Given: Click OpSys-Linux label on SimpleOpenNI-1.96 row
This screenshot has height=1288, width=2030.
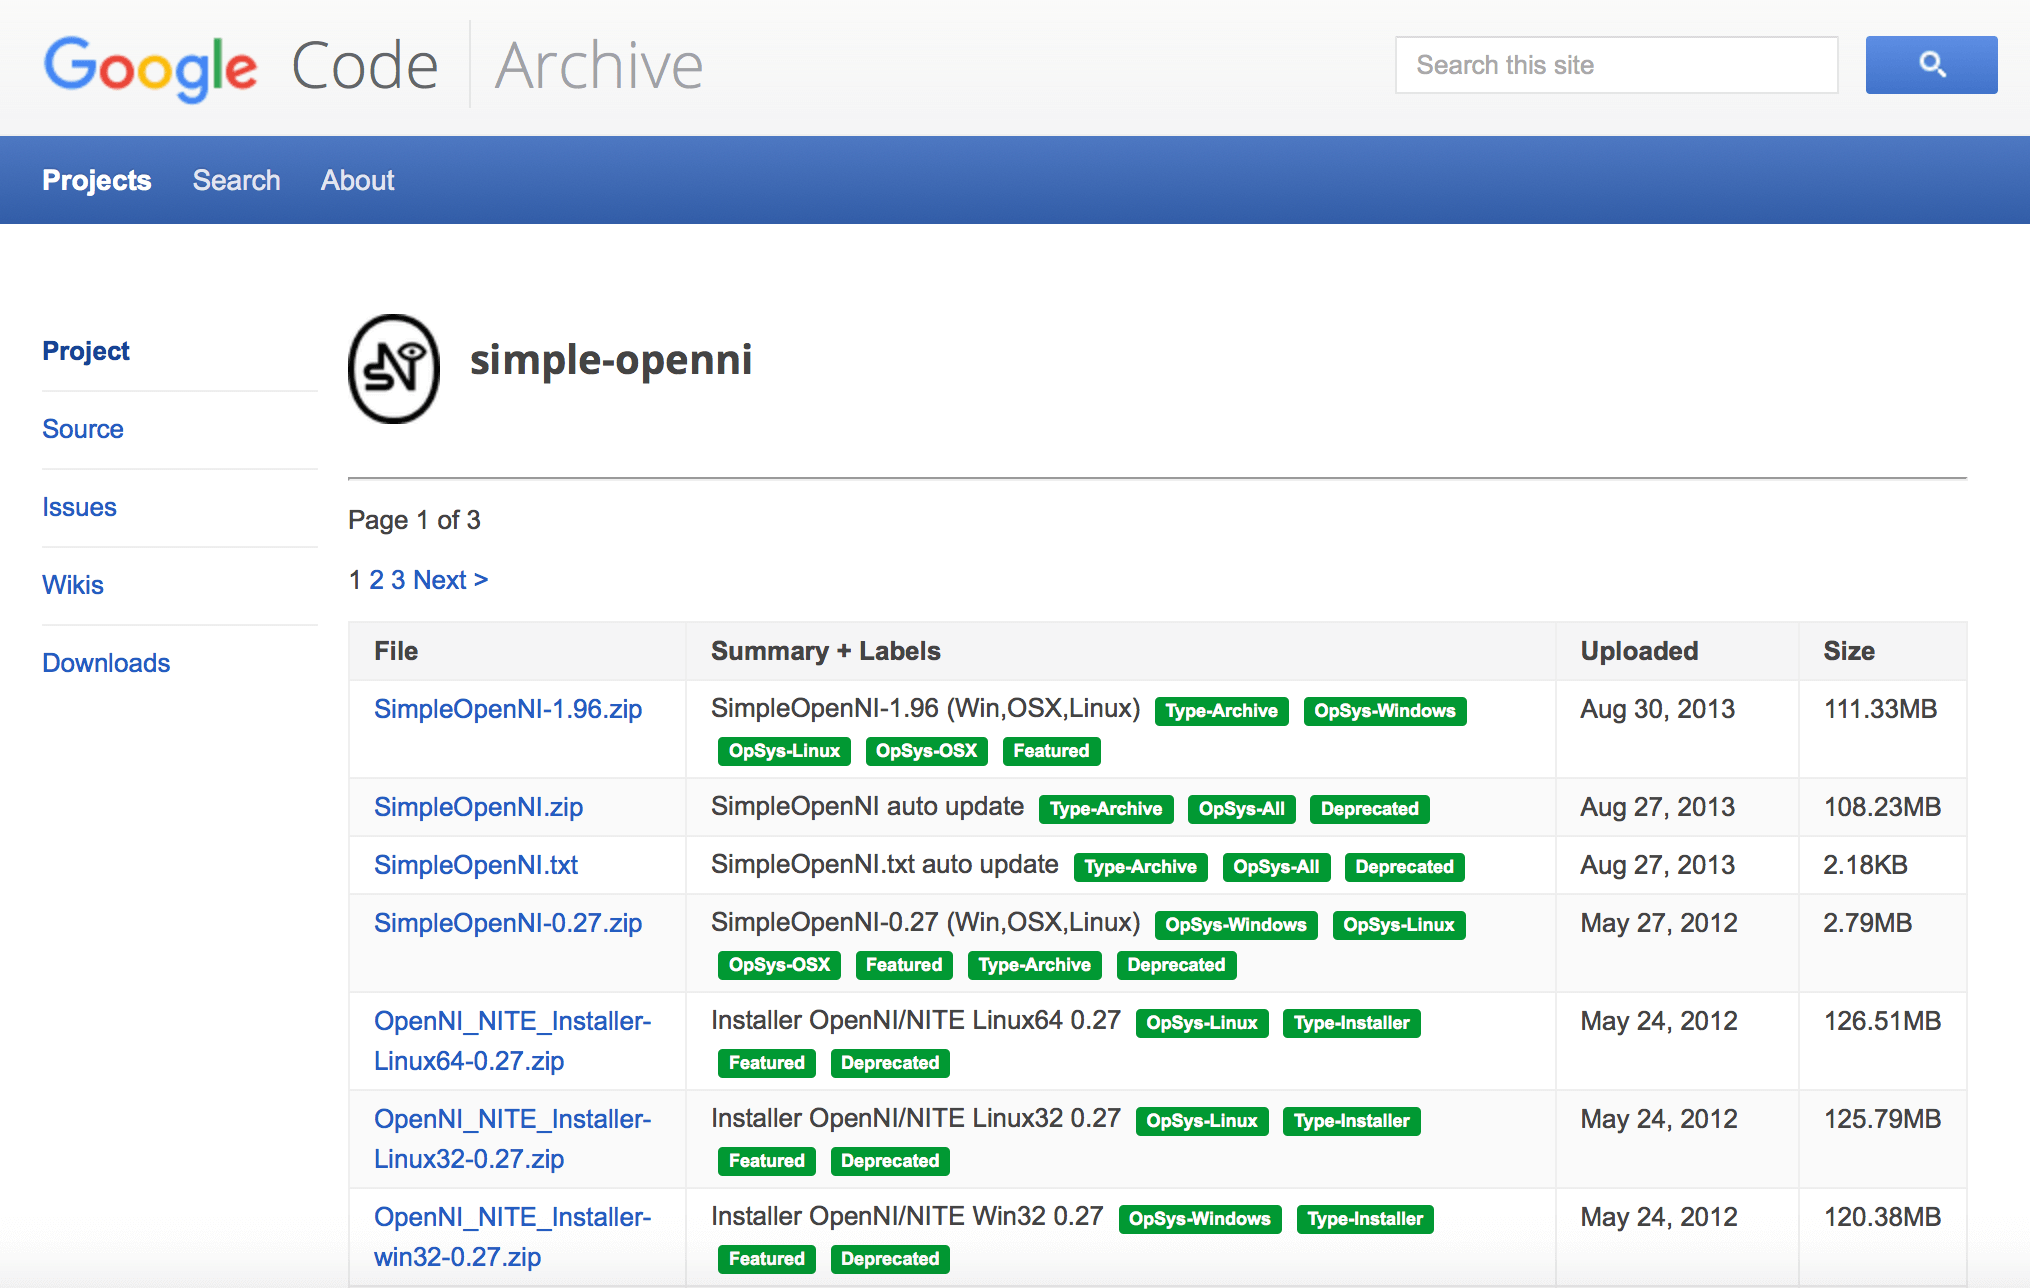Looking at the screenshot, I should (784, 751).
